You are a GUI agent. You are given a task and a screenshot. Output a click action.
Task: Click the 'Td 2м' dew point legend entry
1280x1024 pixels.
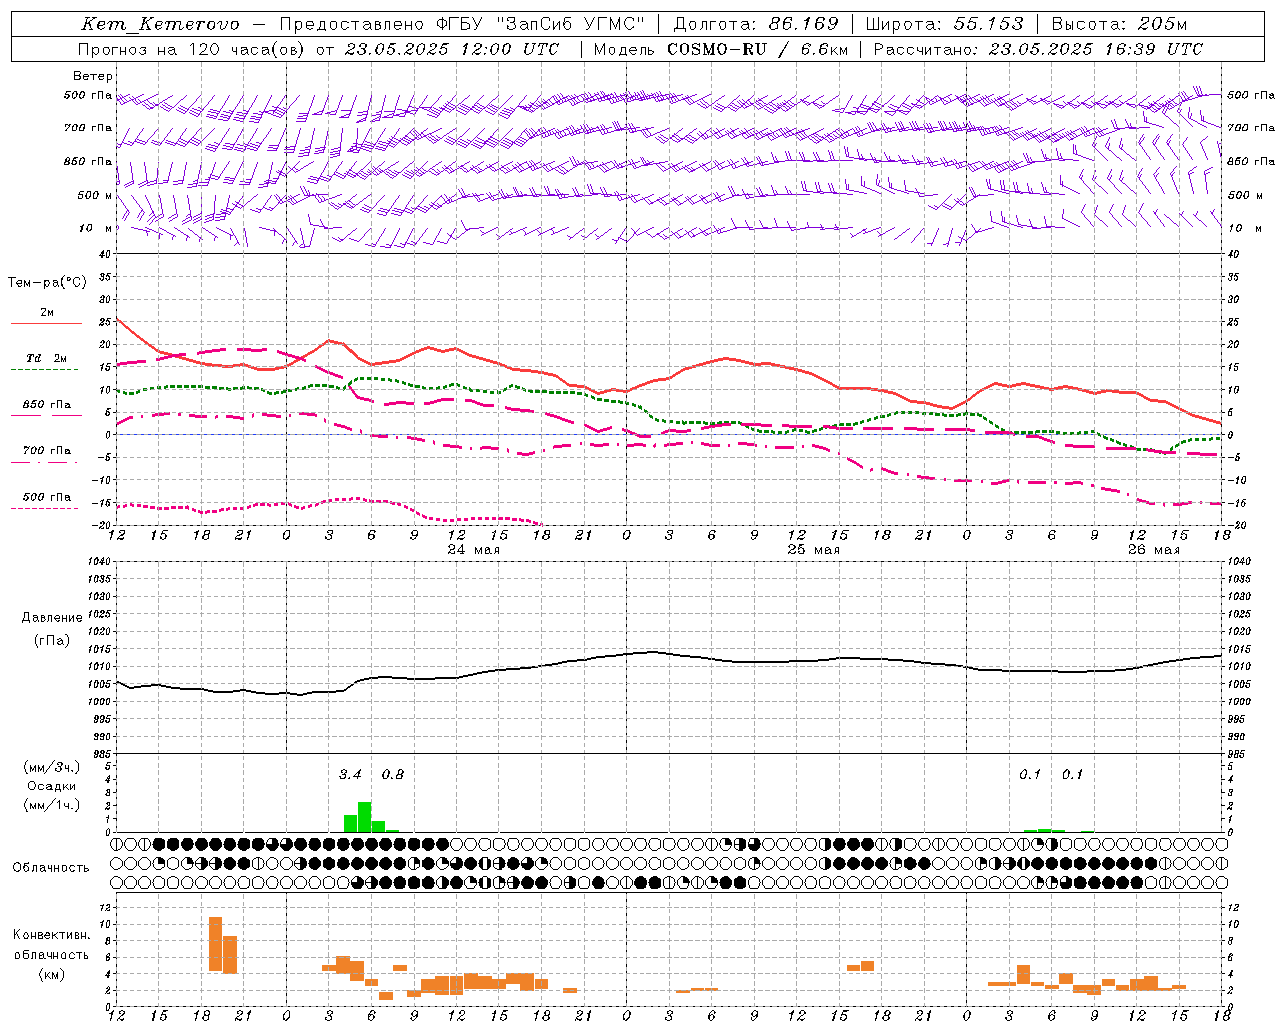tap(46, 358)
